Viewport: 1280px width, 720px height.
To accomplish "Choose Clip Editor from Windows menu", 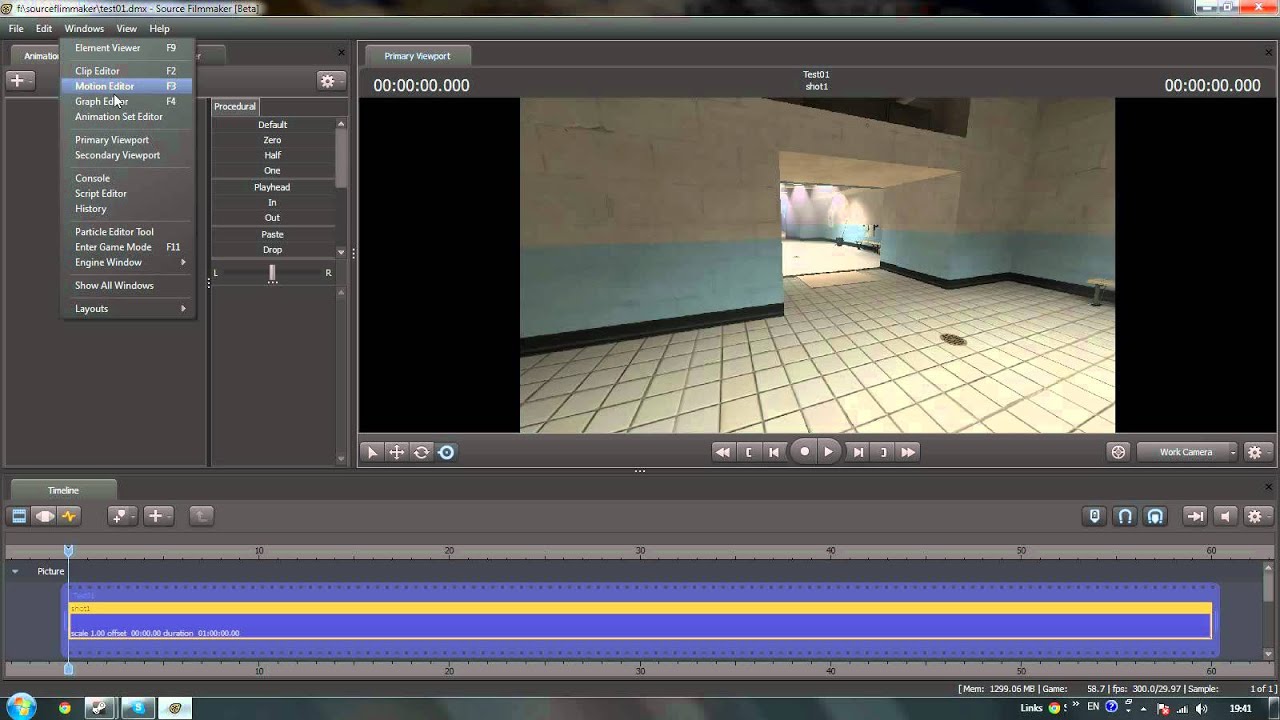I will click(127, 71).
